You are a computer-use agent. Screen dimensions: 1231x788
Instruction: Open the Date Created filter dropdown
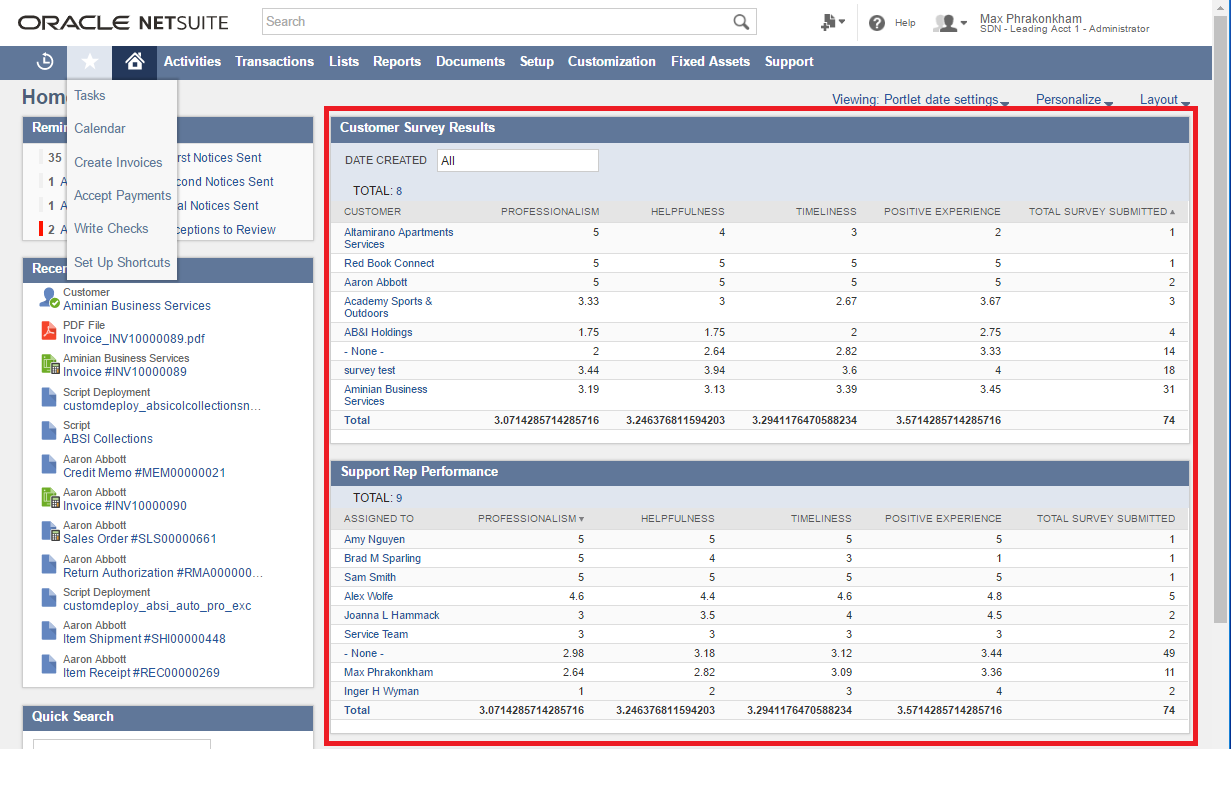pos(518,160)
